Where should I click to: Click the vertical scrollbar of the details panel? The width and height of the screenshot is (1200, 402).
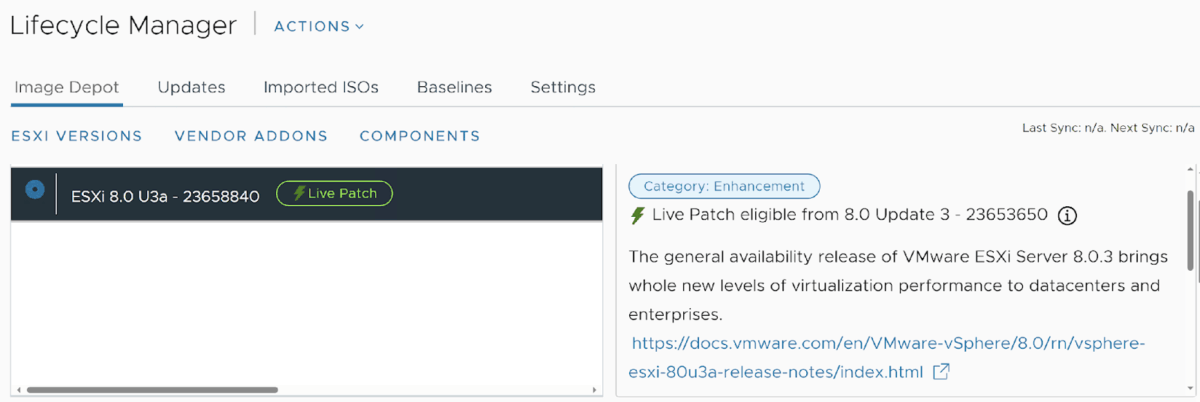click(x=1190, y=229)
